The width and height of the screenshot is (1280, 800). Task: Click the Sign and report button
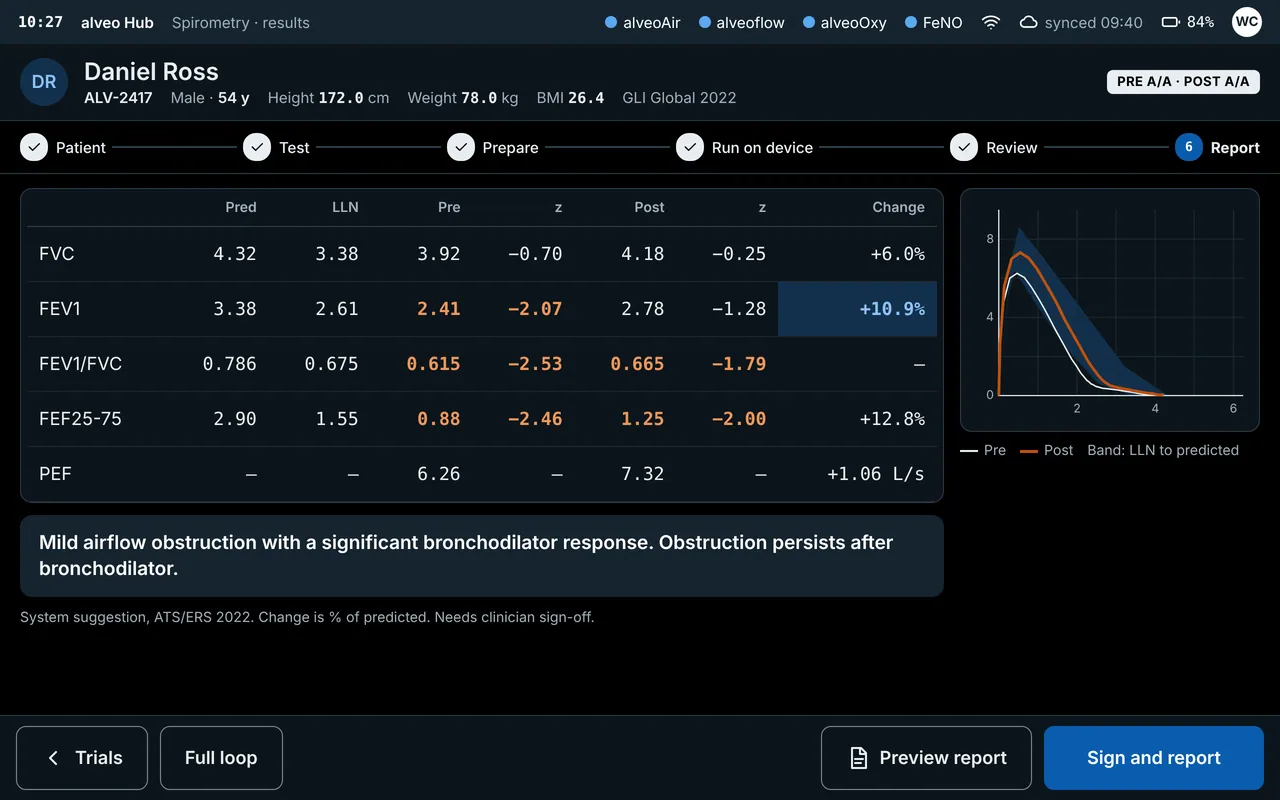(x=1154, y=758)
